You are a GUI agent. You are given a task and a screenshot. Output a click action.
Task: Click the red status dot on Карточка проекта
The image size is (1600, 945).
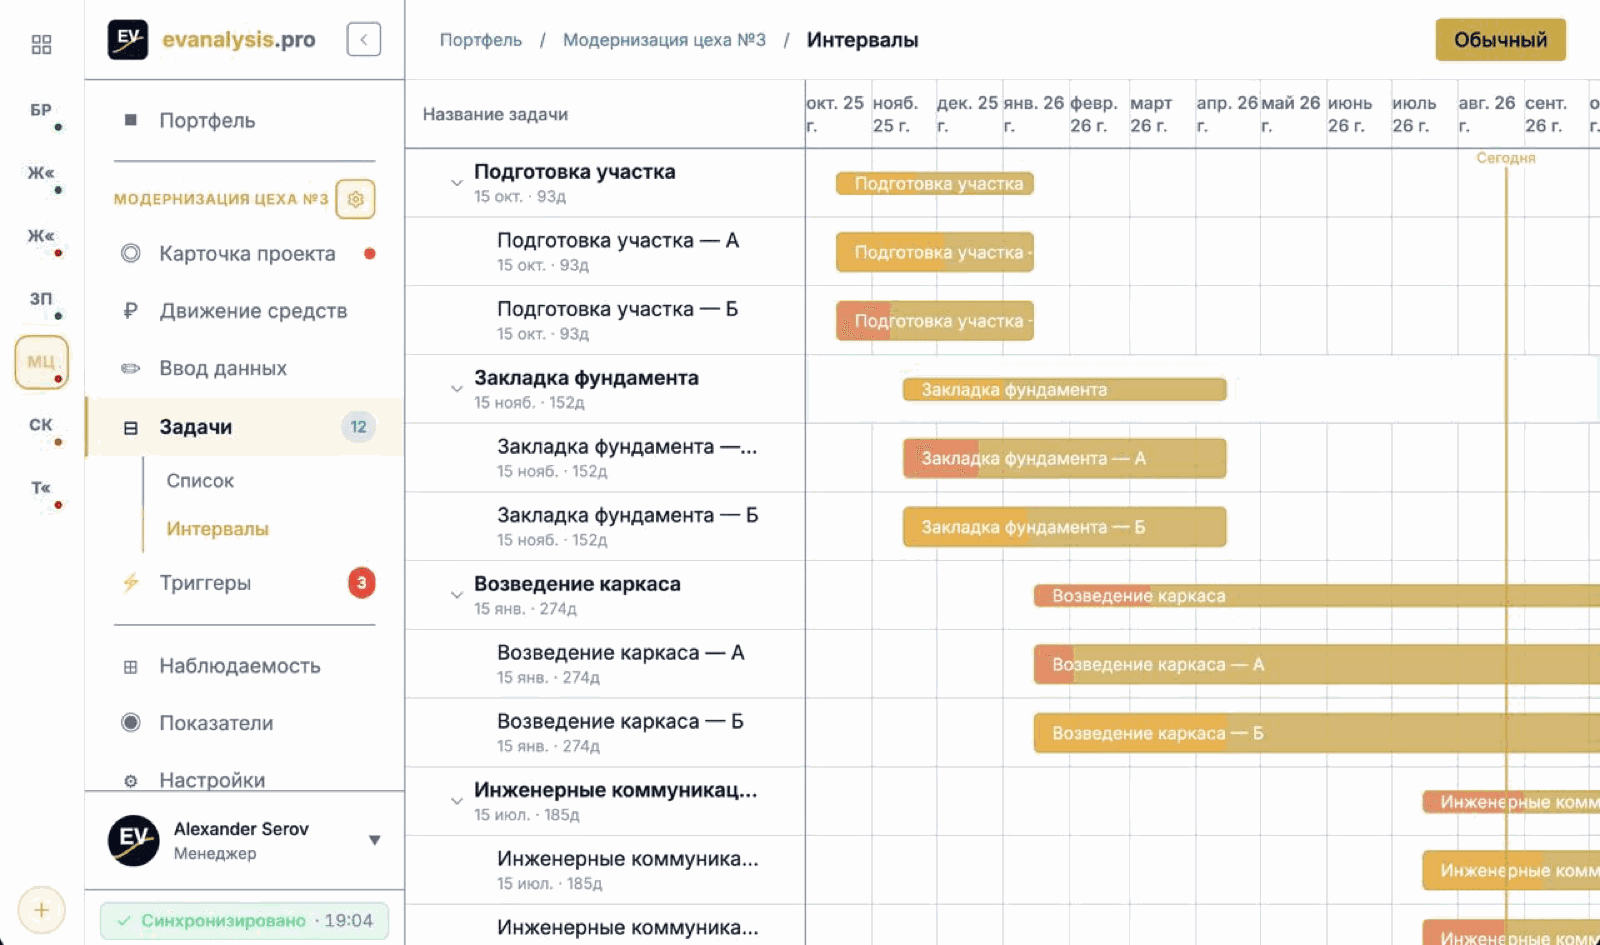[x=370, y=253]
